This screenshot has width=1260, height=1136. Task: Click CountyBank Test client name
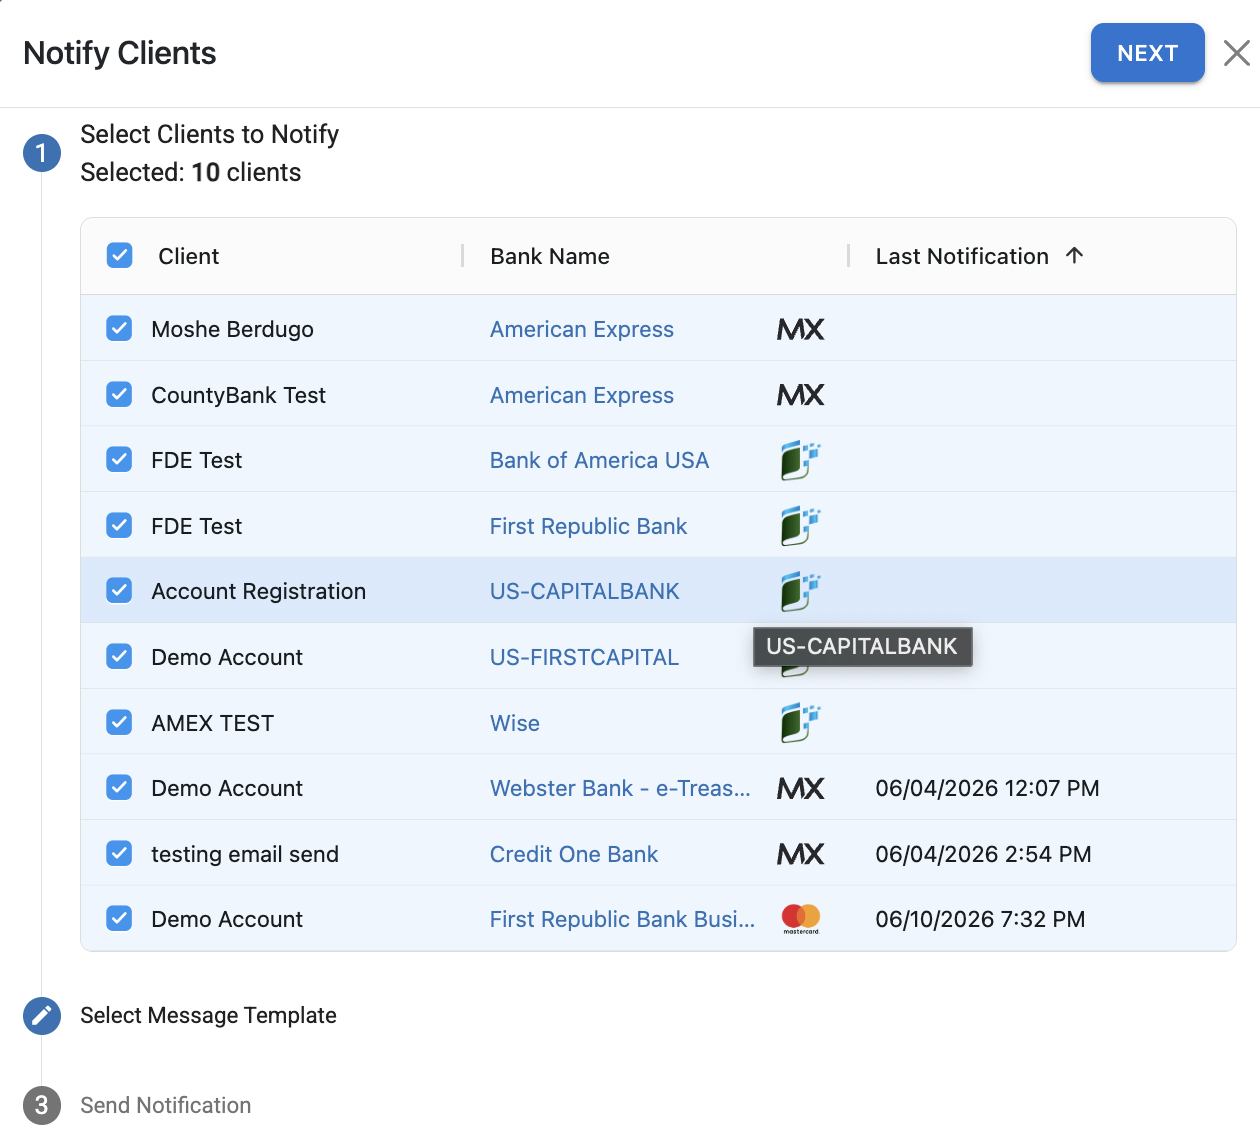coord(239,395)
